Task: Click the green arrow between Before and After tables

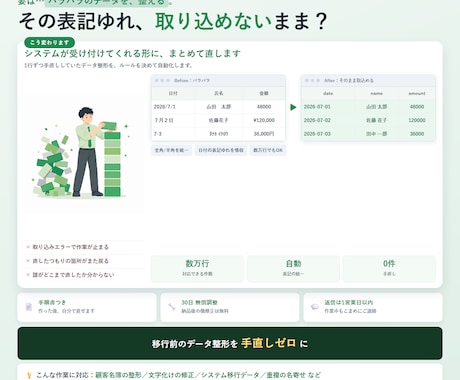Action: coord(293,107)
